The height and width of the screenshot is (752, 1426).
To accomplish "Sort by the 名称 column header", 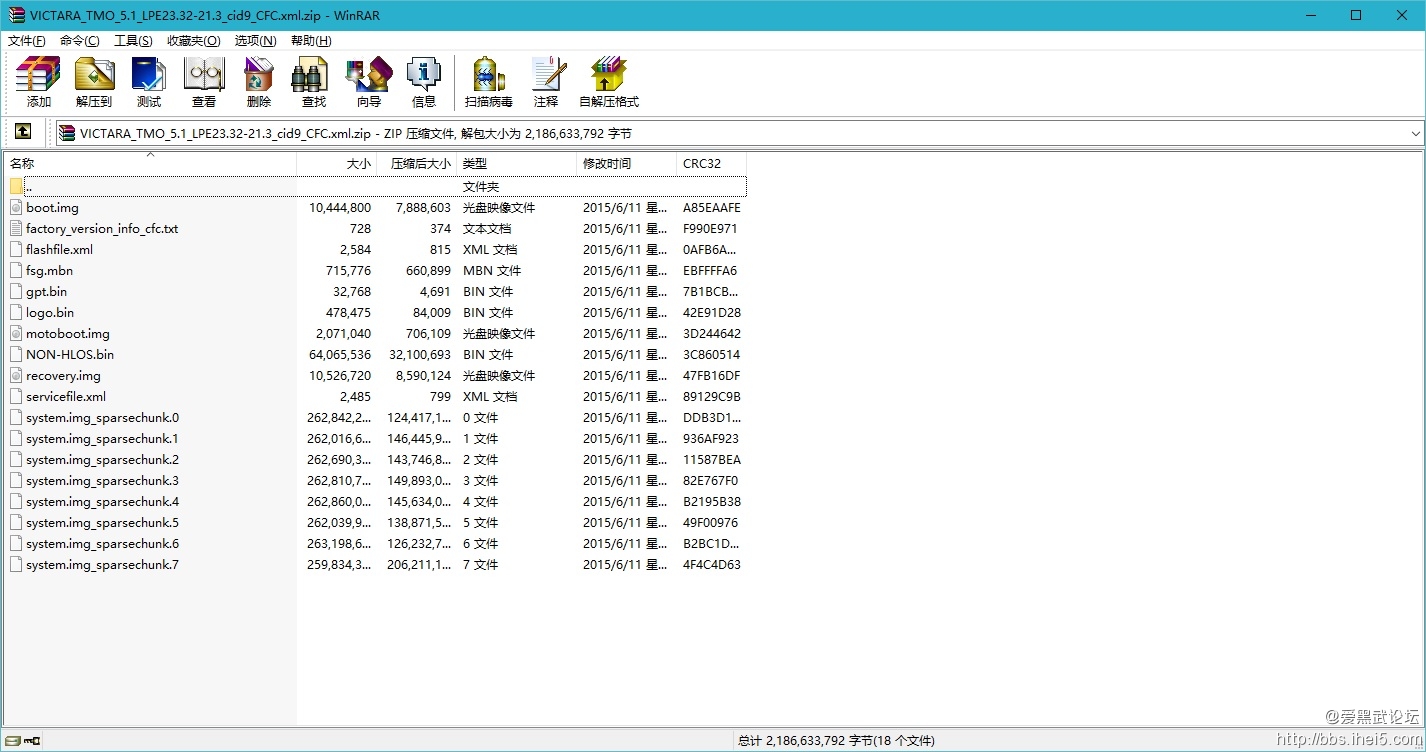I will click(150, 163).
